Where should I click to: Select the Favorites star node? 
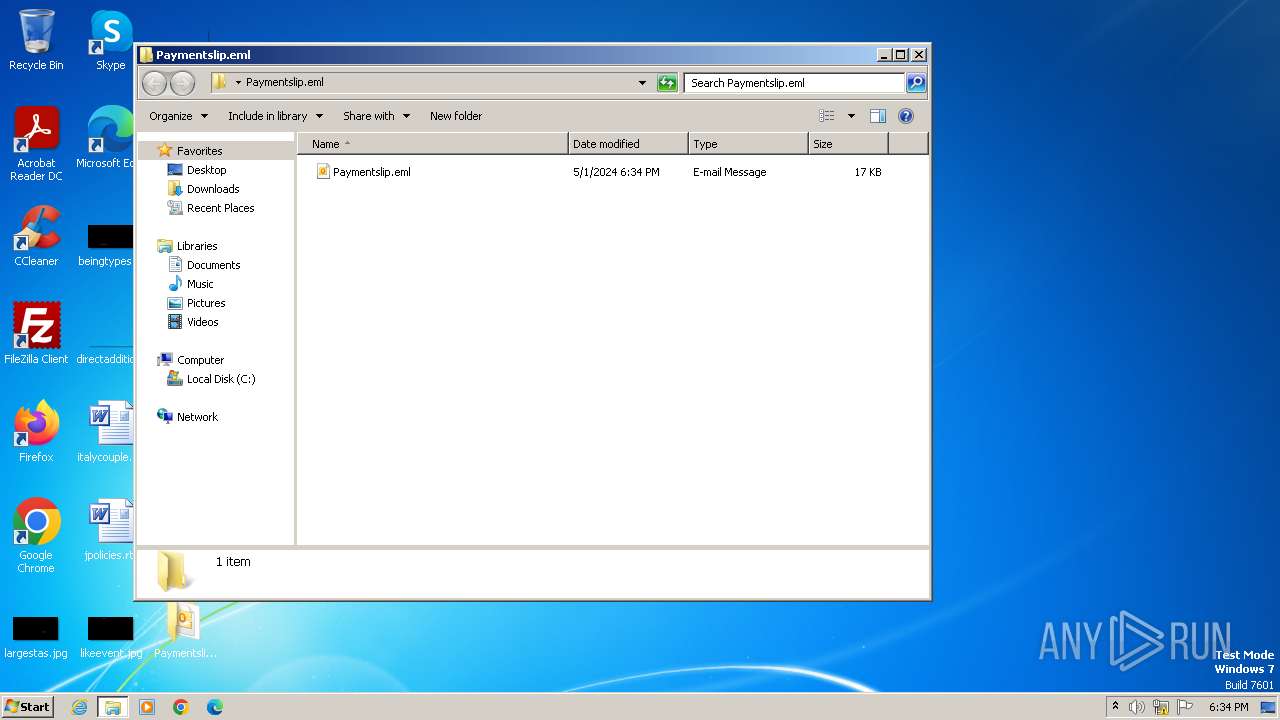pyautogui.click(x=199, y=151)
